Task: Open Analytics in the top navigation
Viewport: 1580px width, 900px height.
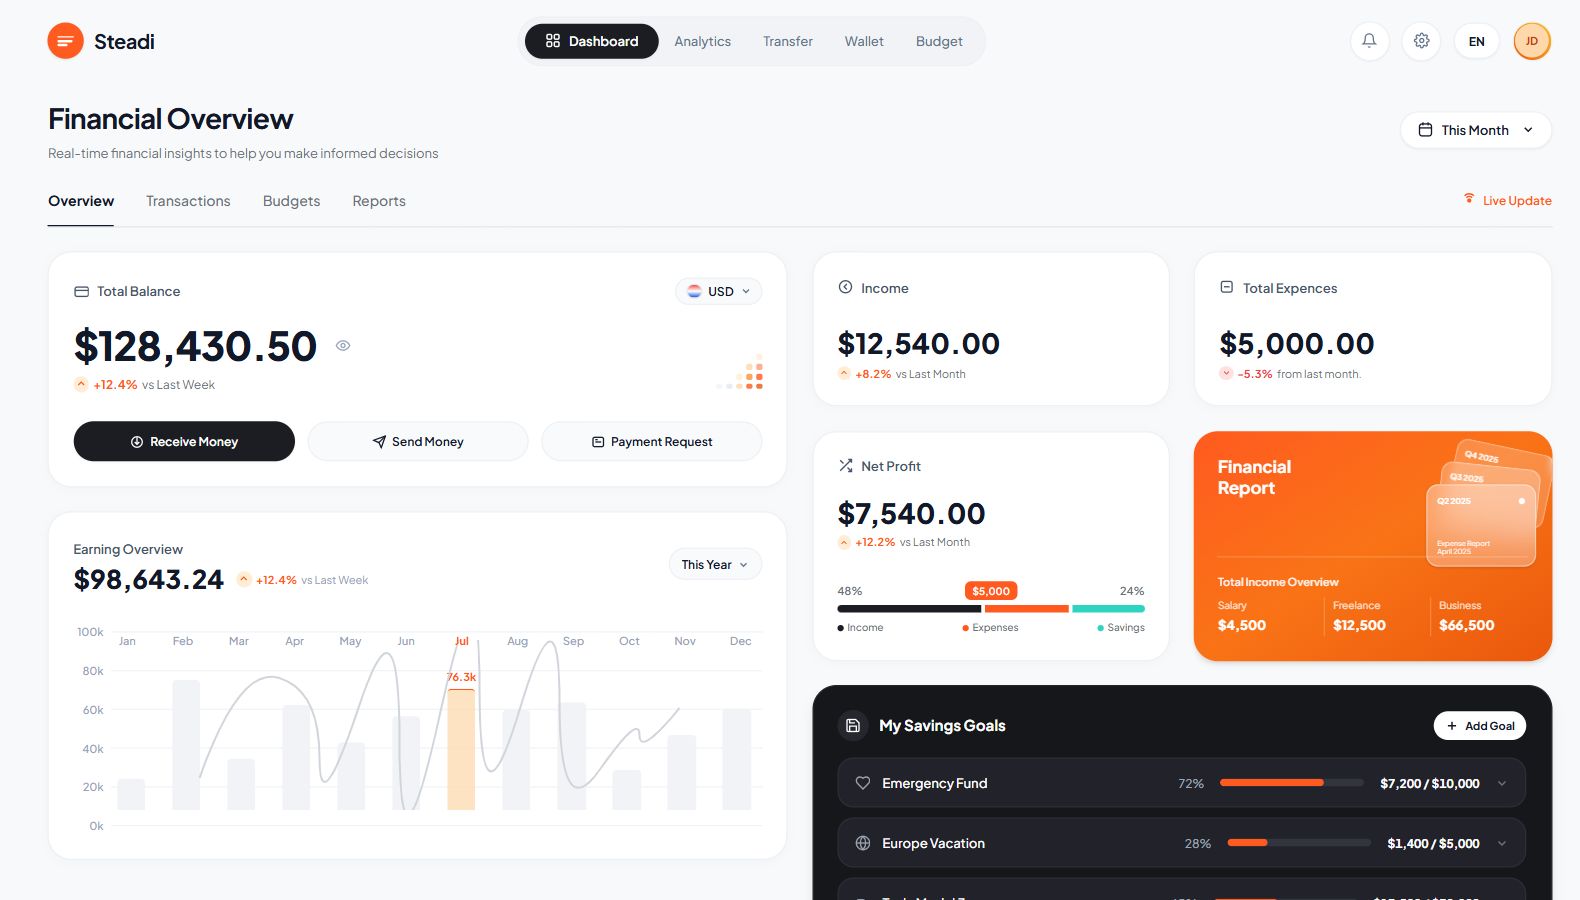Action: [x=702, y=41]
